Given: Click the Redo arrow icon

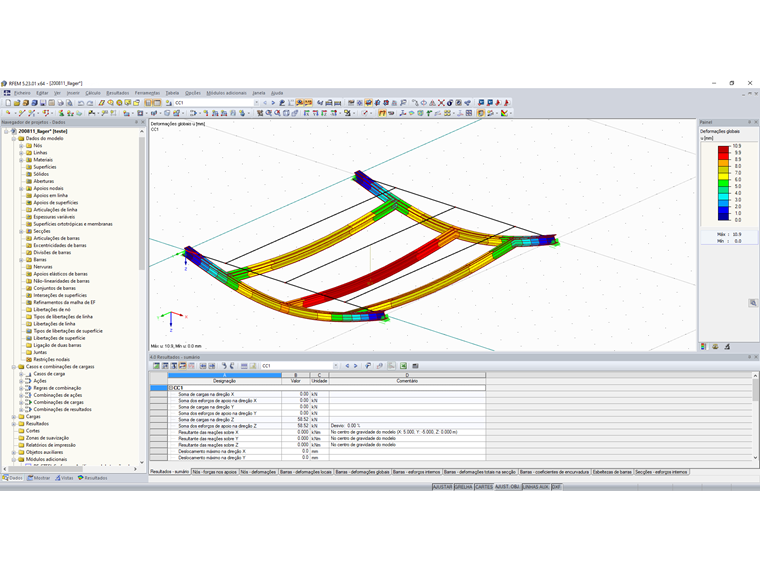Looking at the screenshot, I should [90, 103].
